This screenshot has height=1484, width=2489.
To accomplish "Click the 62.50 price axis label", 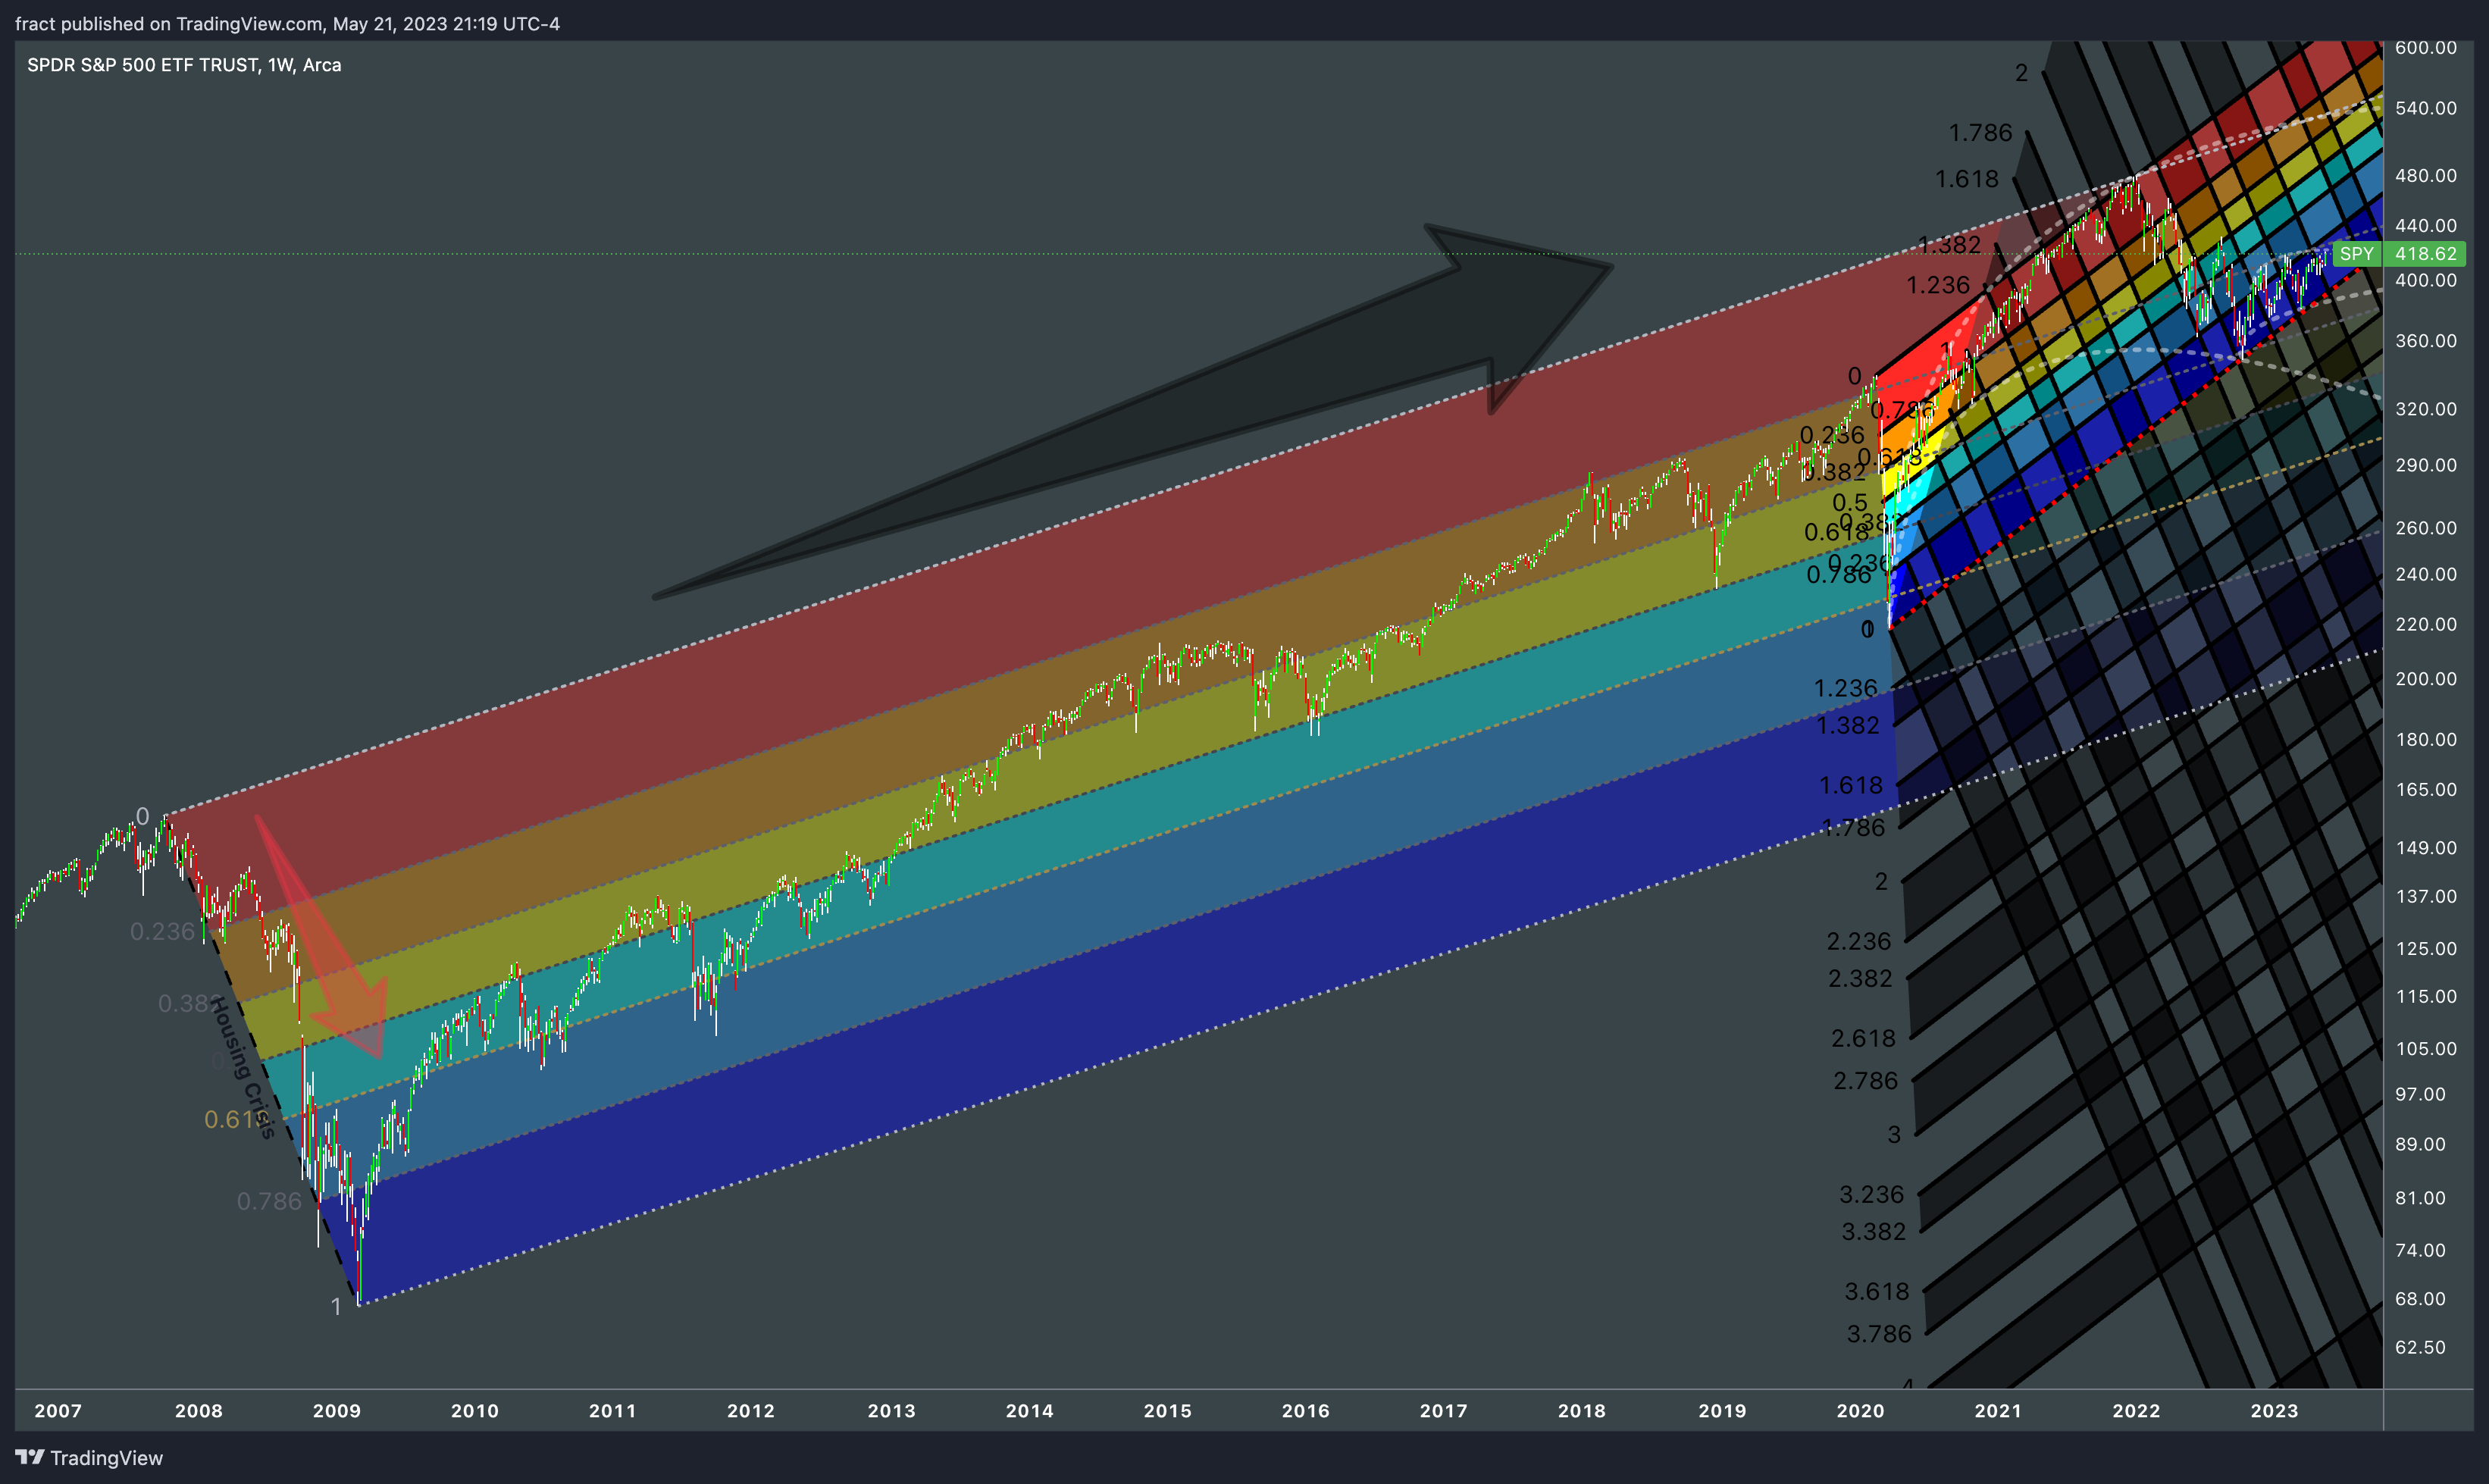I will 2420,1348.
